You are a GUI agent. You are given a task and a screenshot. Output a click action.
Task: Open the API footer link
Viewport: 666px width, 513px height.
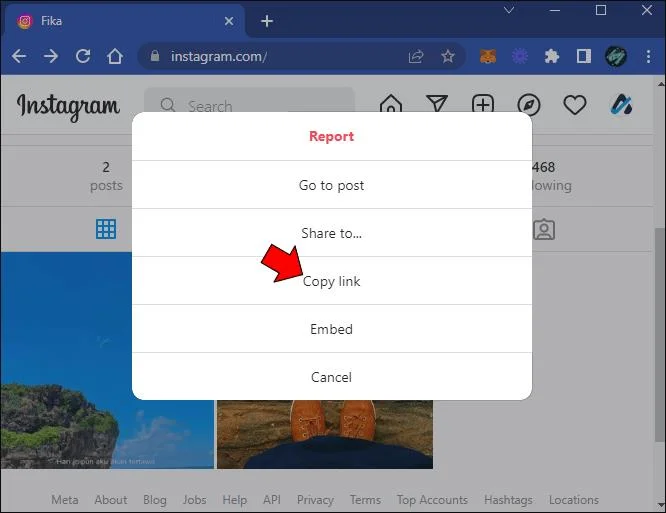click(x=272, y=499)
